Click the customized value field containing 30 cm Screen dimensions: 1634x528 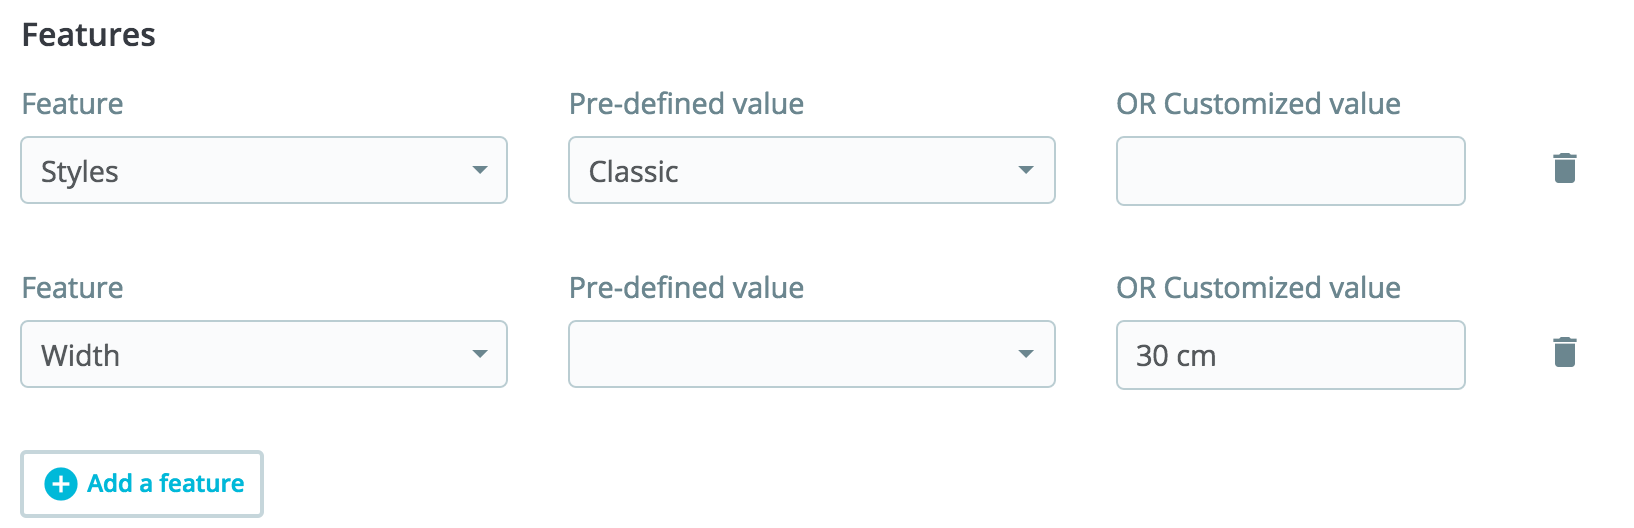click(1290, 356)
